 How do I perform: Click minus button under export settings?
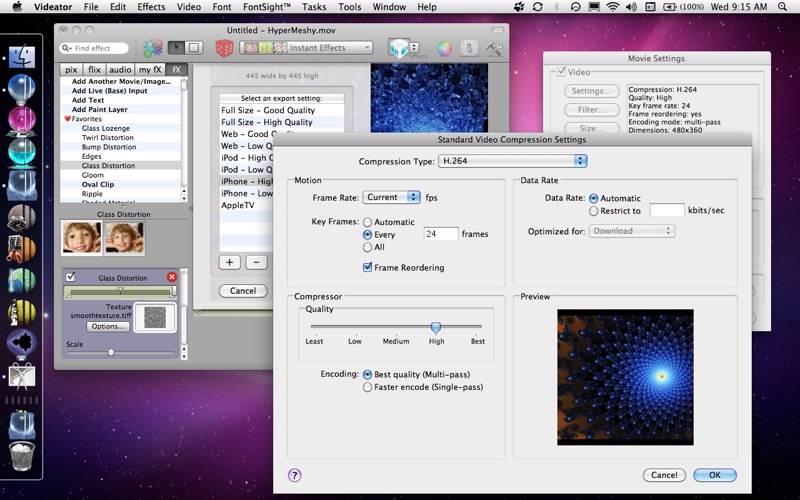coord(257,262)
